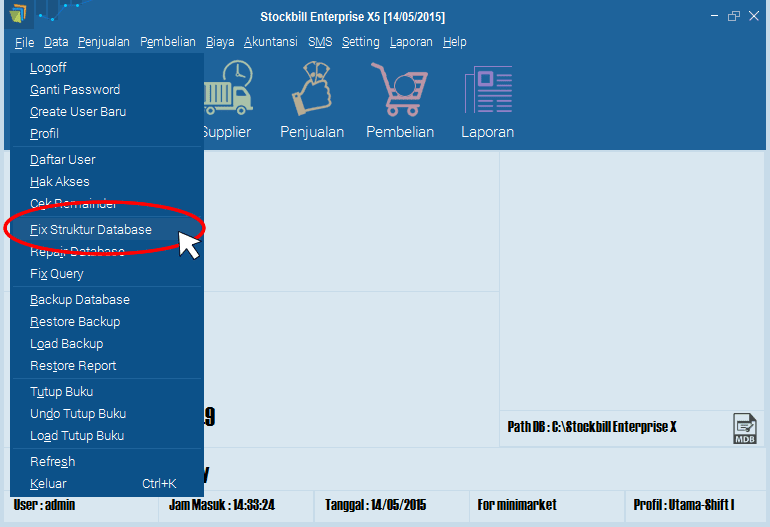
Task: Open Daftar User entry
Action: tap(107, 160)
